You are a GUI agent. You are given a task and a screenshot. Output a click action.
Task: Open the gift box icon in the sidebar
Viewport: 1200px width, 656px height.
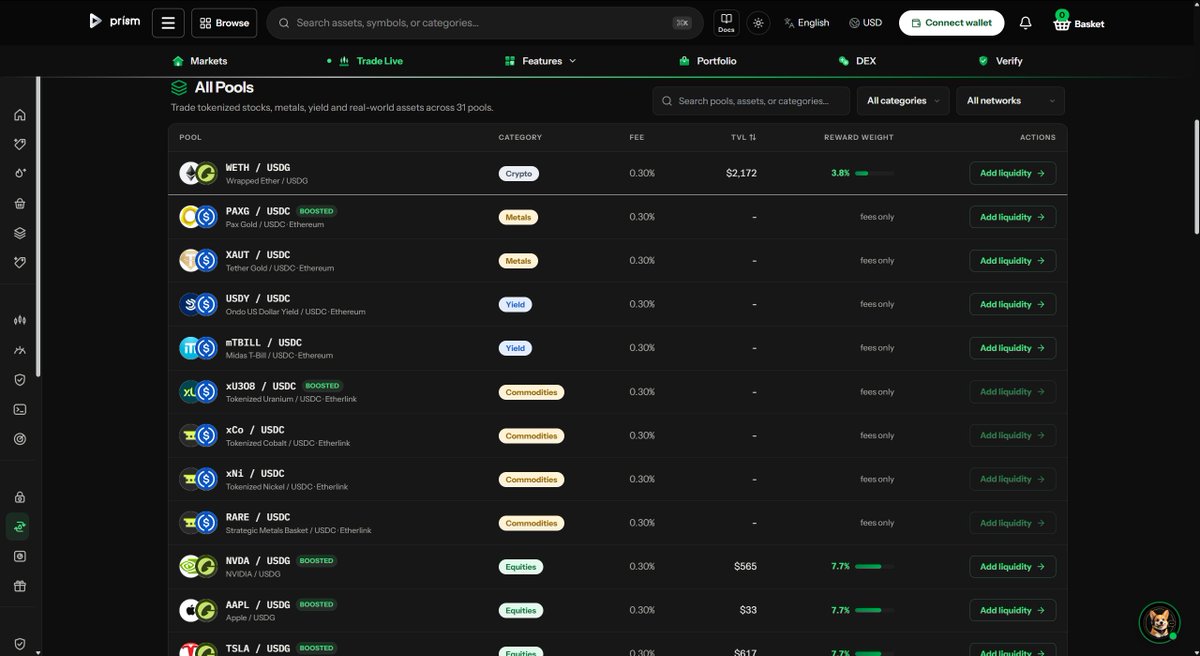[x=19, y=586]
